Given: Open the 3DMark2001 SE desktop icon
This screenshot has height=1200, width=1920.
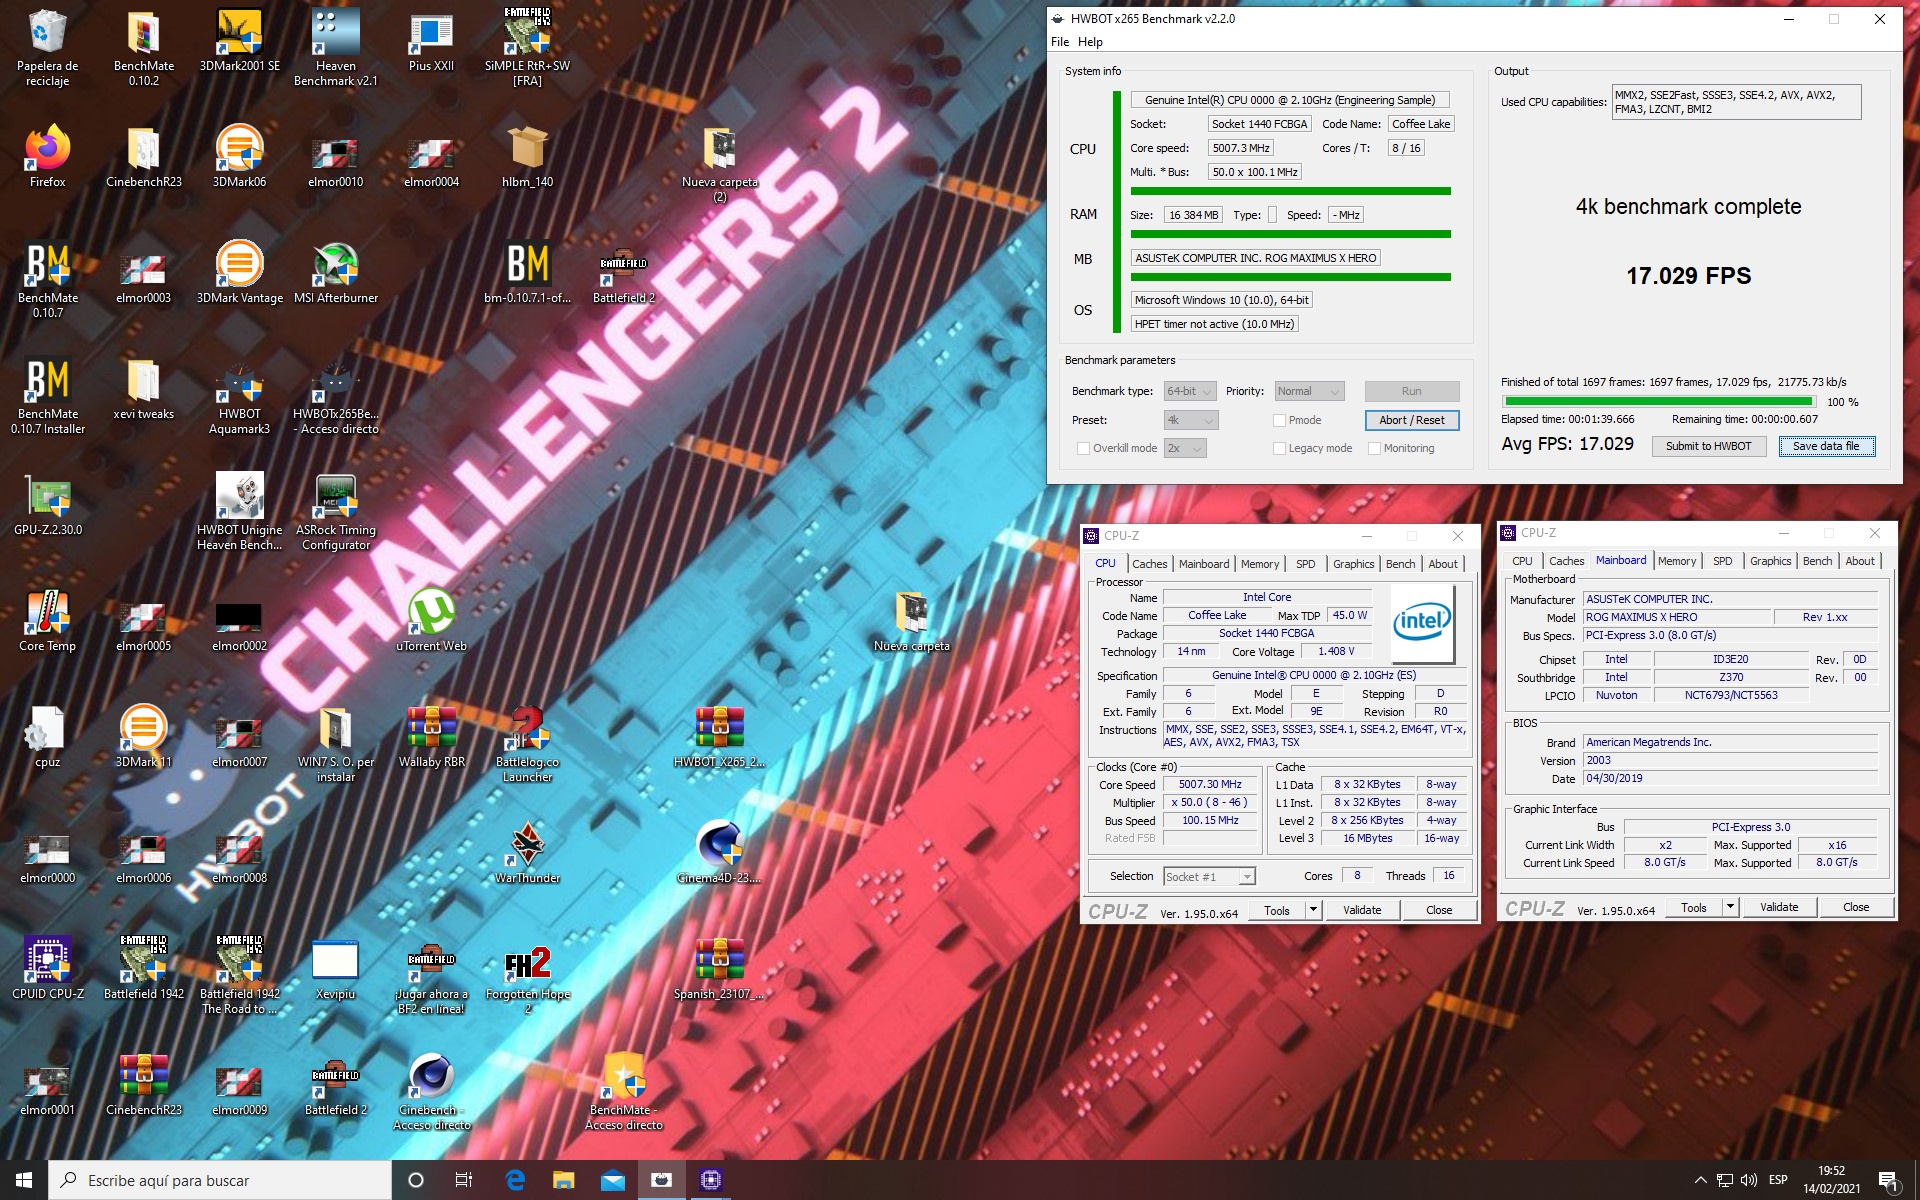Looking at the screenshot, I should point(240,41).
